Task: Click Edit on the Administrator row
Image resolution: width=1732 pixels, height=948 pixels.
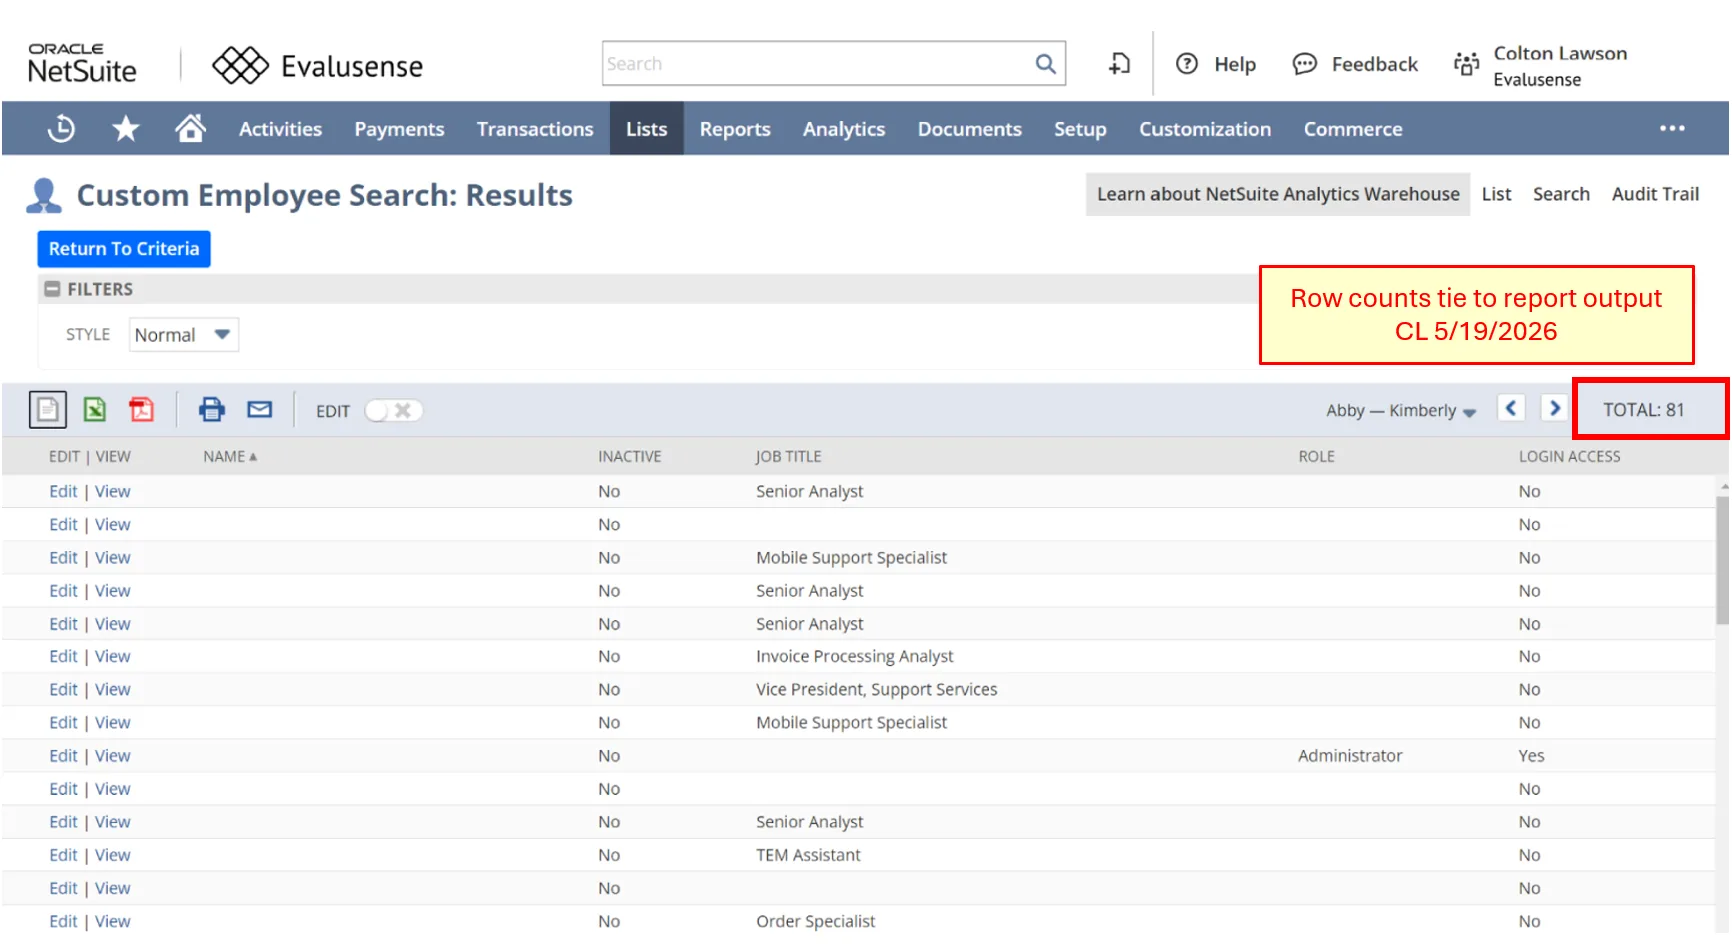Action: pyautogui.click(x=63, y=756)
